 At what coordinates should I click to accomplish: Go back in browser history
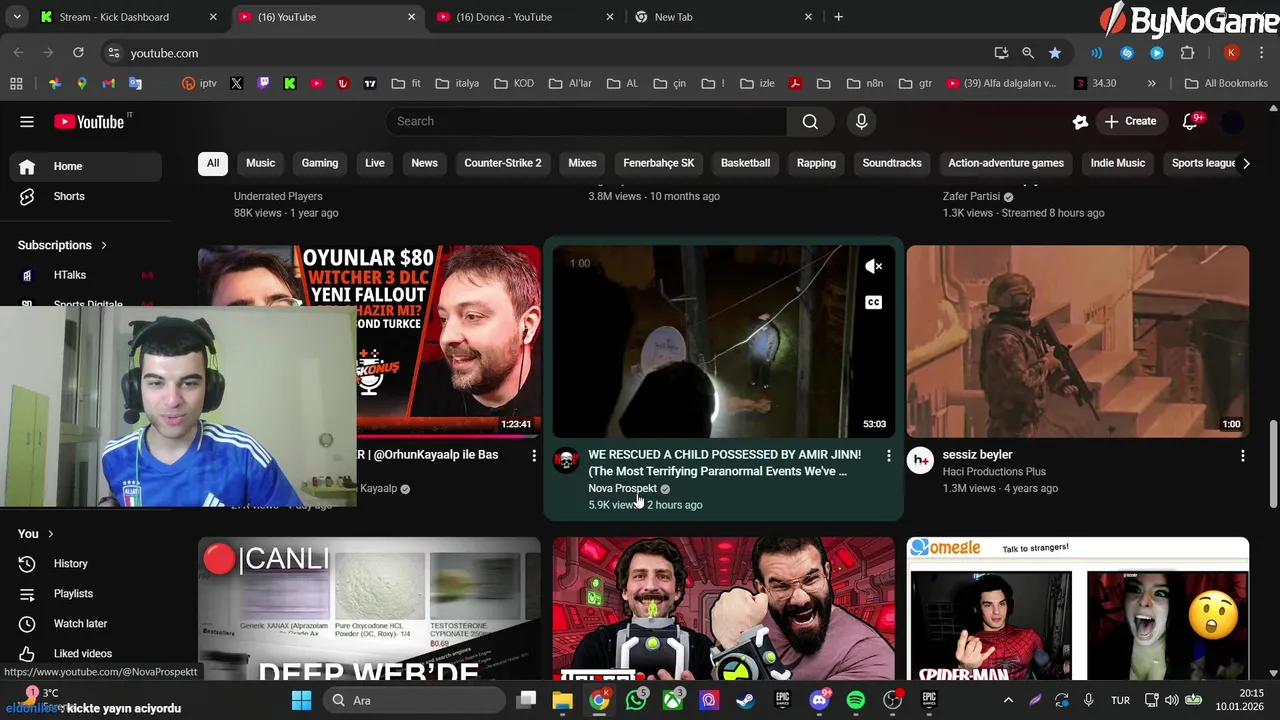(x=18, y=53)
